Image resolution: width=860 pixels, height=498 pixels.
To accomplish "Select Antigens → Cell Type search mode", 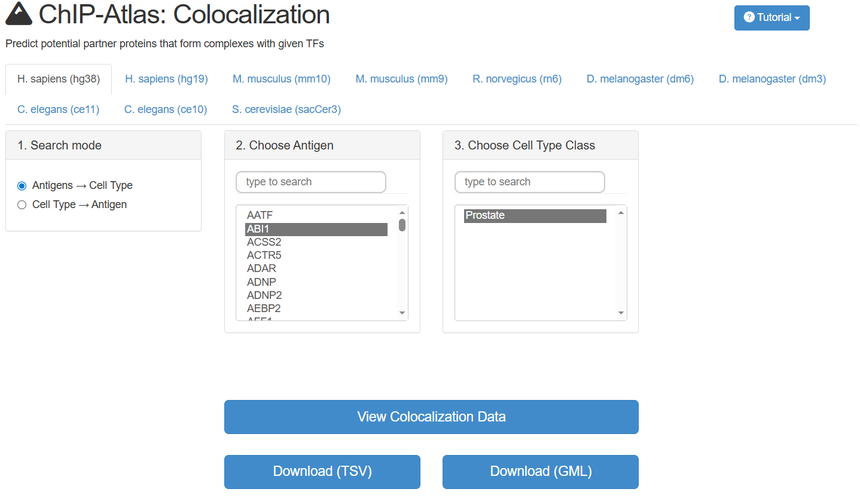I will click(22, 185).
